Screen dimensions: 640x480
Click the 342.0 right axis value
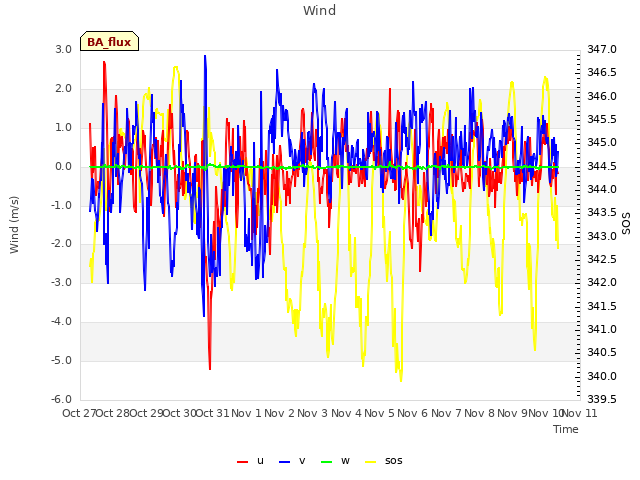click(602, 282)
